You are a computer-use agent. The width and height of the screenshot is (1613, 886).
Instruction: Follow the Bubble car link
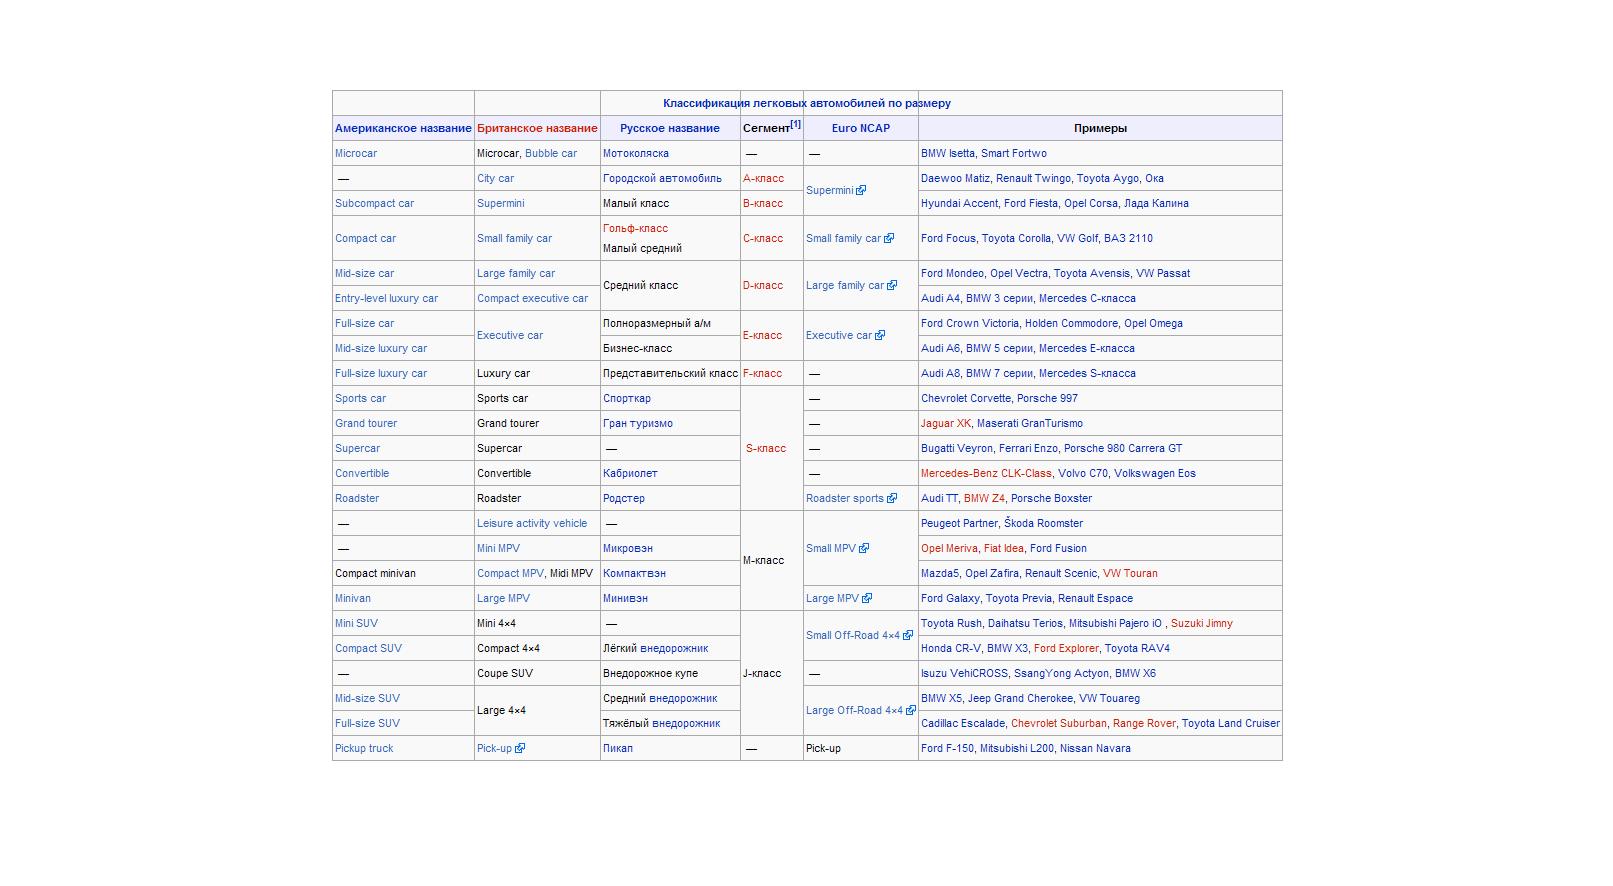pos(551,153)
